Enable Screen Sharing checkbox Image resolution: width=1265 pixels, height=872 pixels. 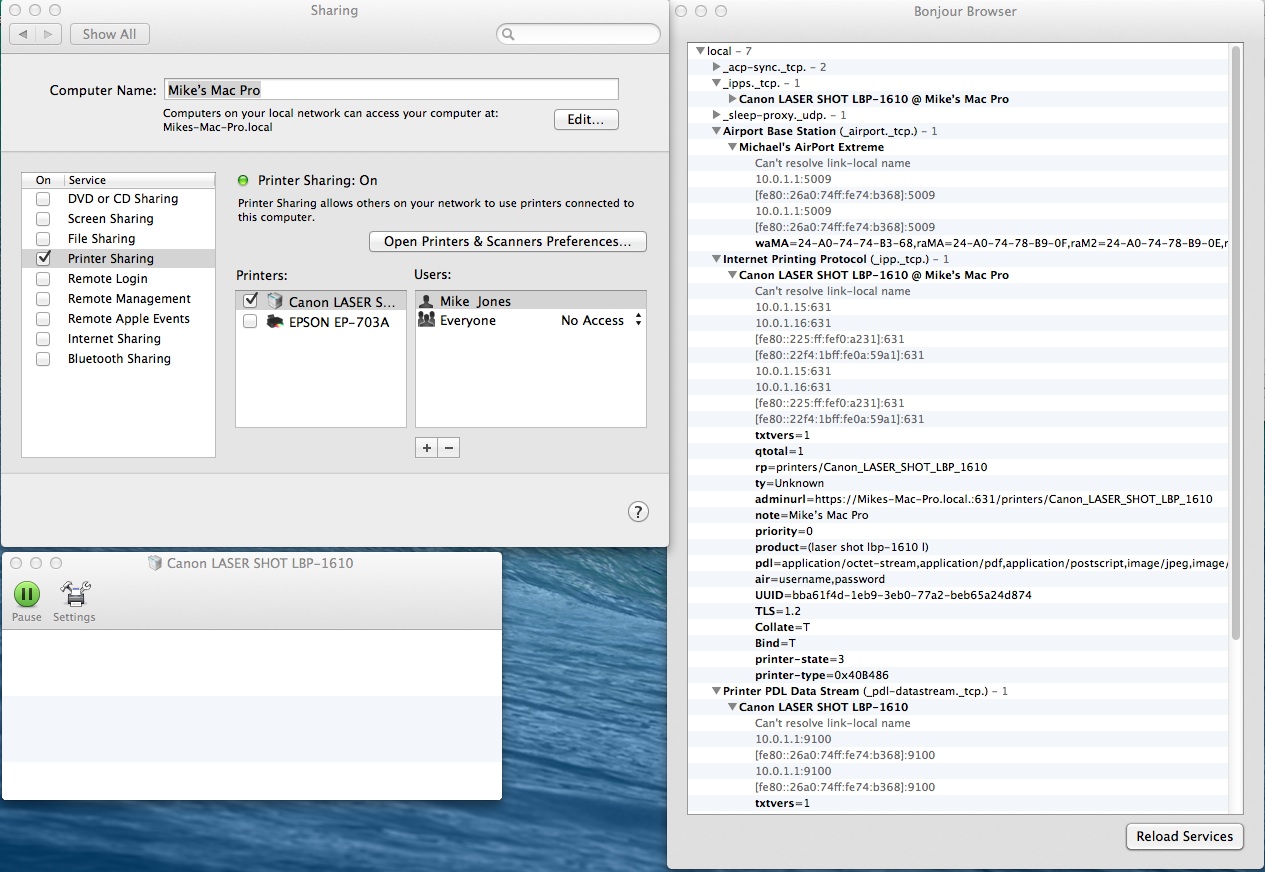point(43,219)
